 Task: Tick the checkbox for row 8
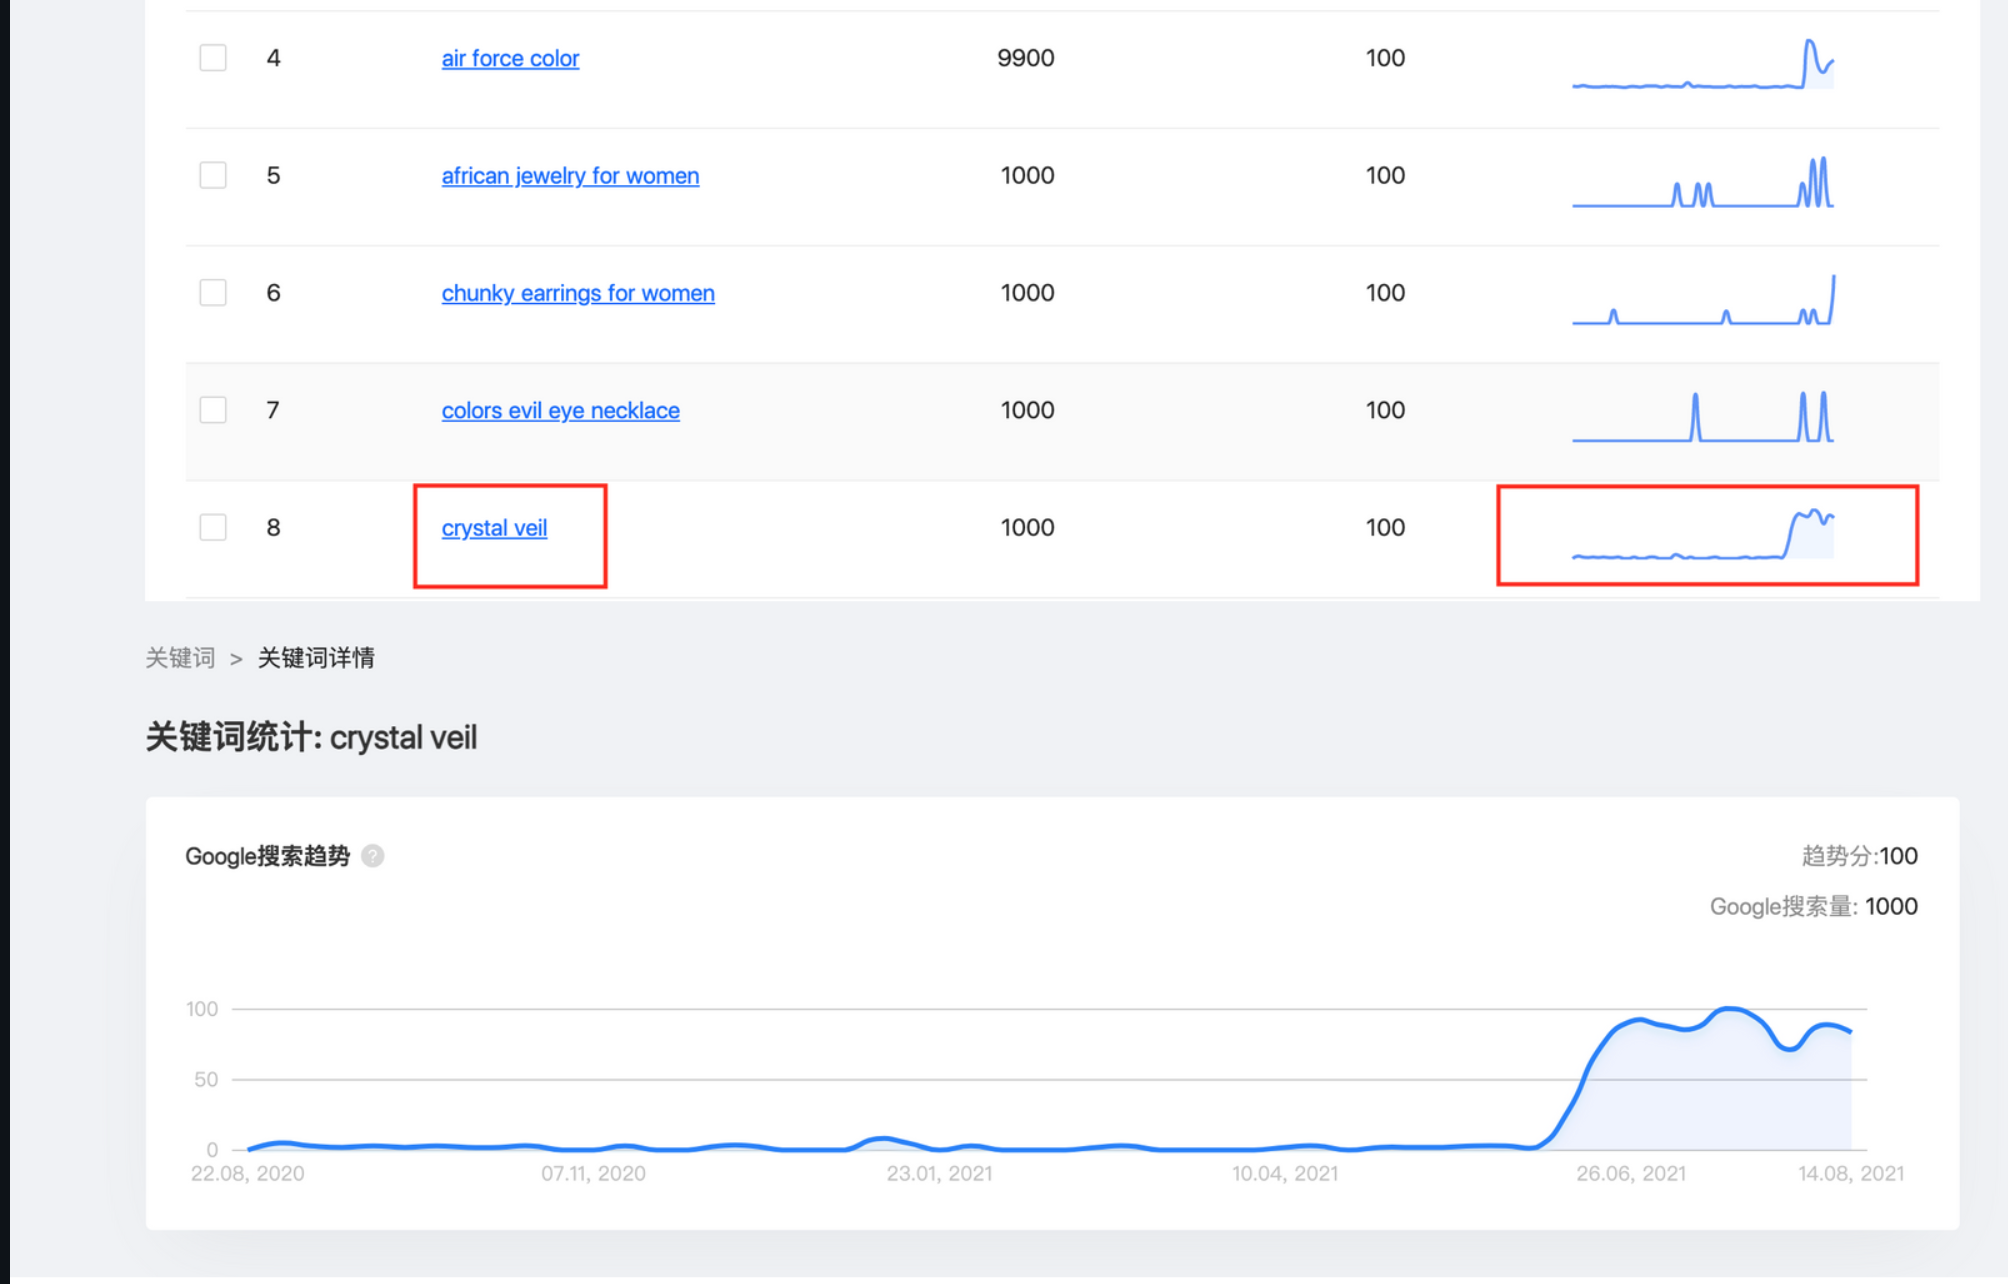(213, 527)
